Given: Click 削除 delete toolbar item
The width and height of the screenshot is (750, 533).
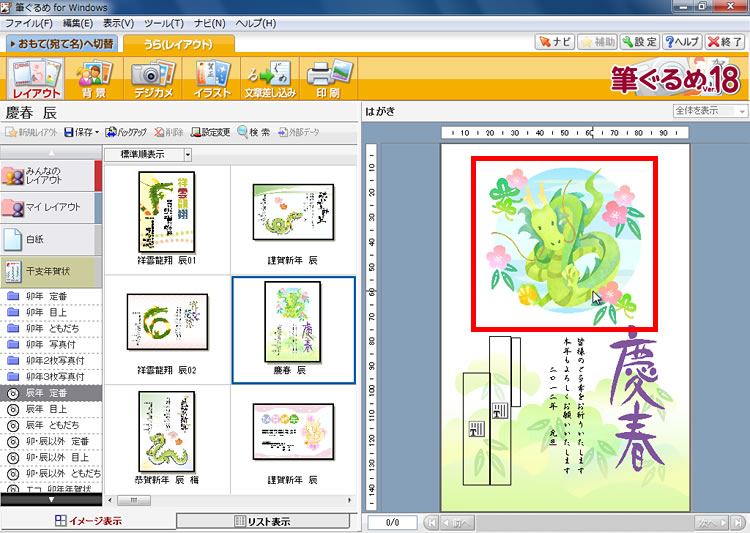Looking at the screenshot, I should [x=169, y=132].
